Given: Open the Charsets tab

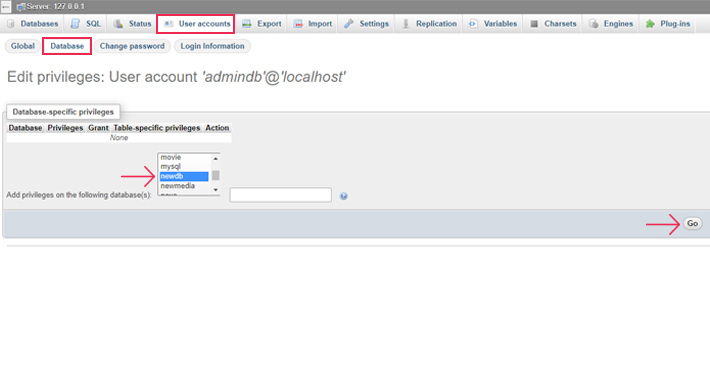Looking at the screenshot, I should pos(553,24).
